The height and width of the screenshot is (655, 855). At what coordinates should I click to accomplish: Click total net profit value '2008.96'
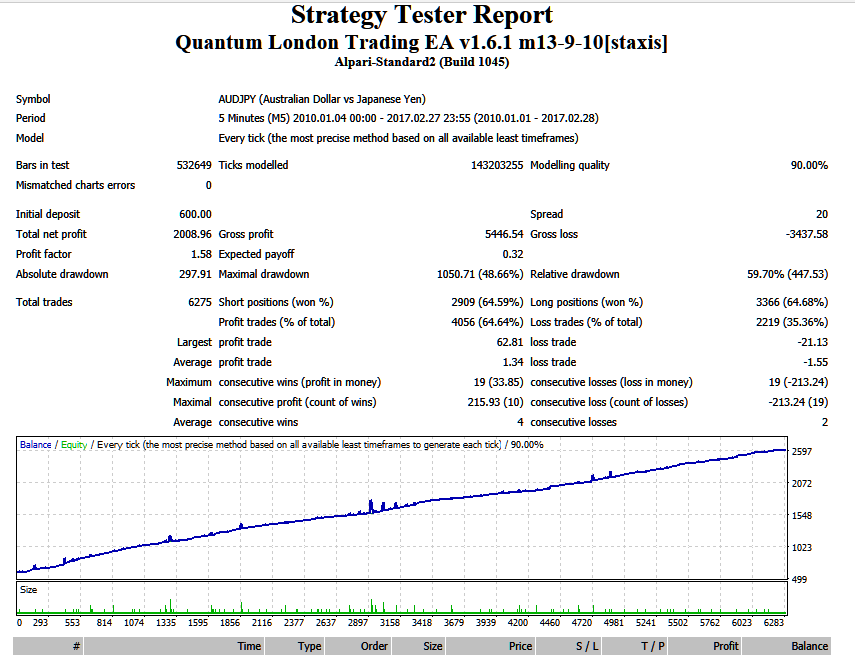[192, 234]
